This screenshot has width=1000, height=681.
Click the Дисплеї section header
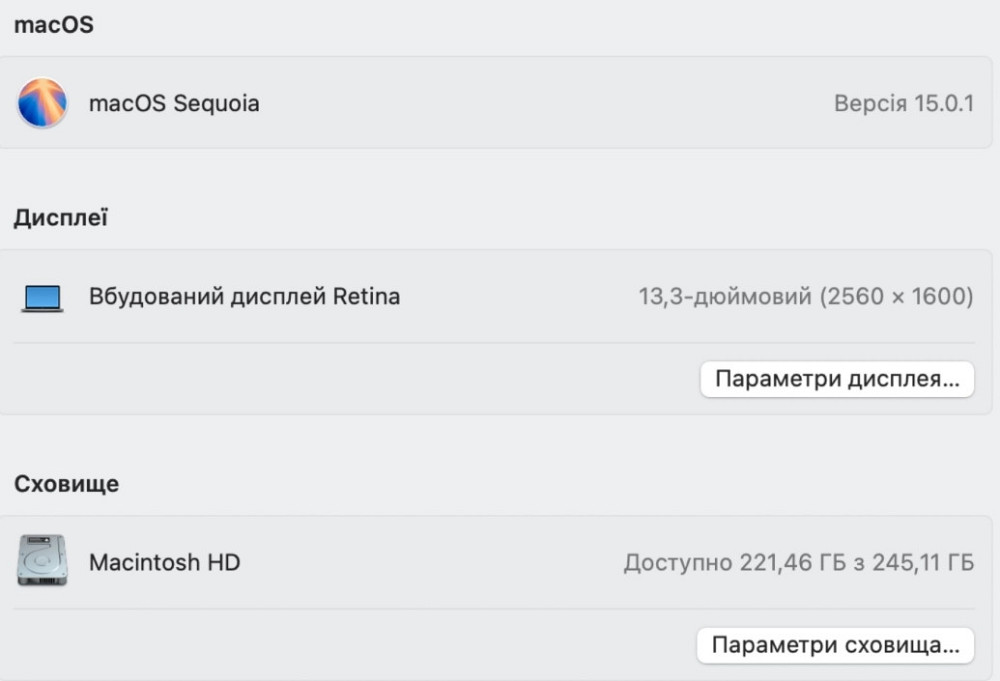(60, 216)
